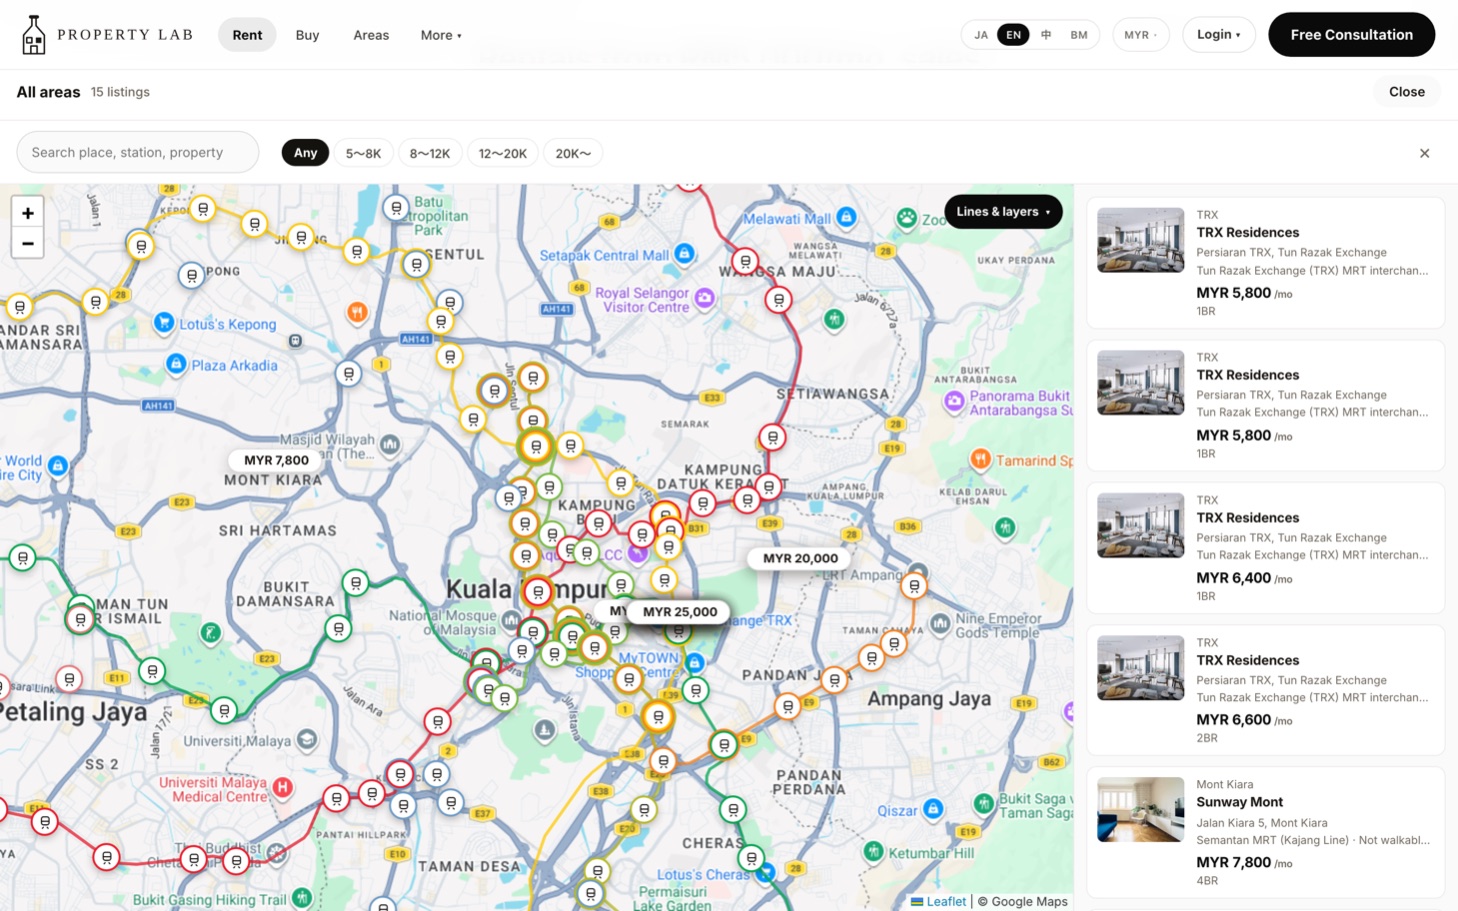Click the Sunway Mont listing title
Viewport: 1458px width, 911px height.
1239,802
